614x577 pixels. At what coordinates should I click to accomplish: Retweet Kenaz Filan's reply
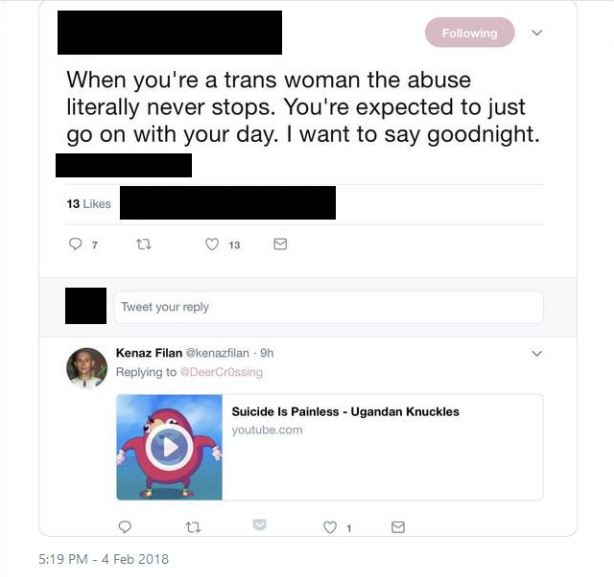point(192,526)
